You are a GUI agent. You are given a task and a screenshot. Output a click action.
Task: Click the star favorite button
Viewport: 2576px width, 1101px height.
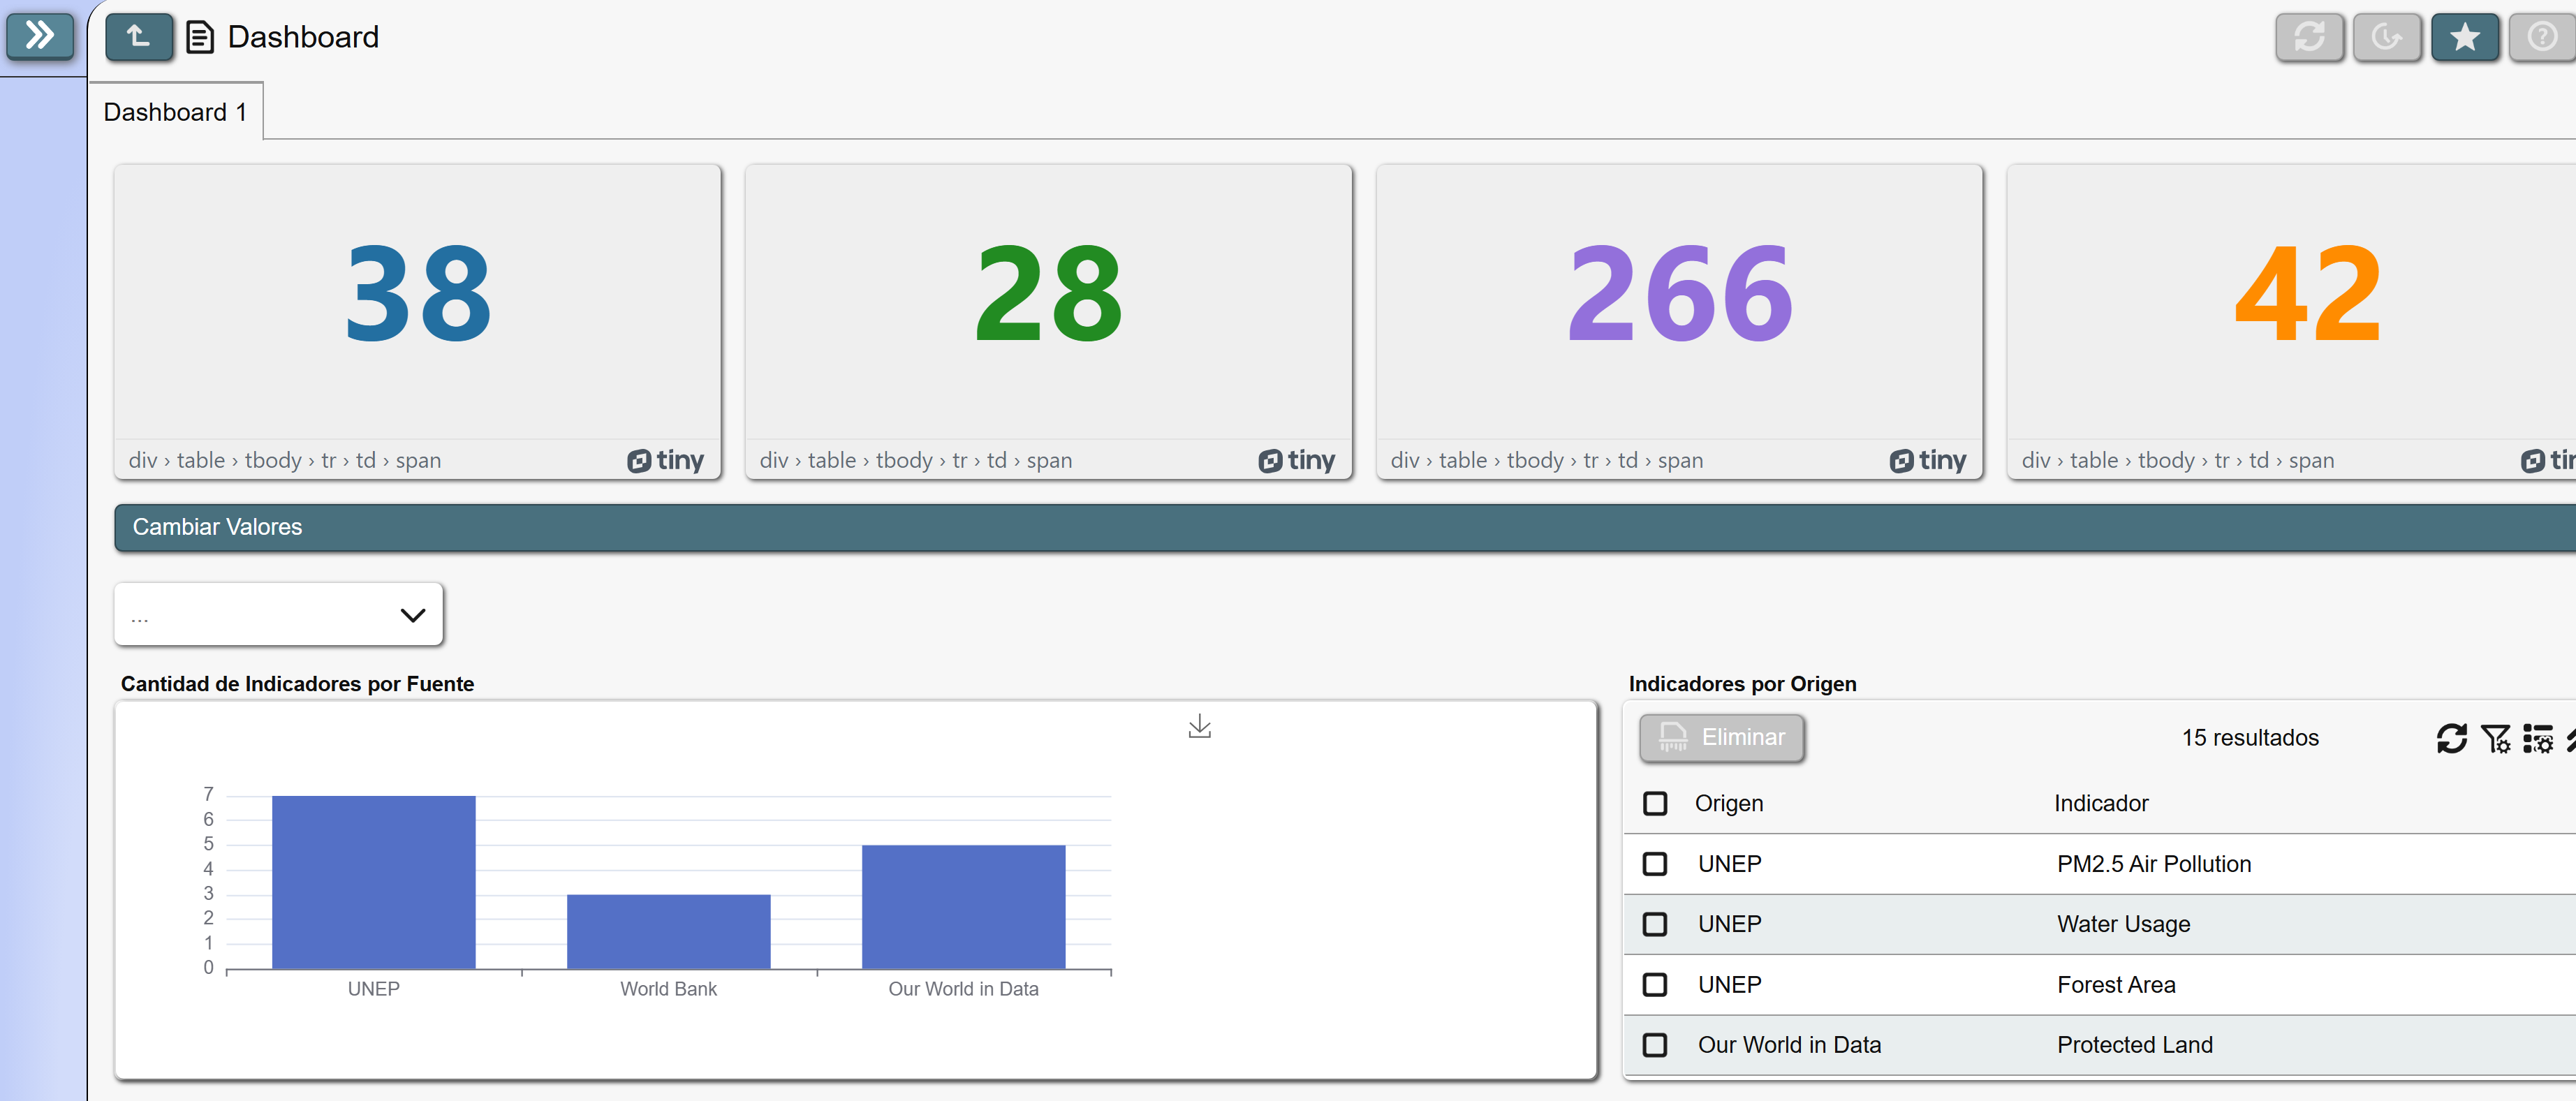pos(2464,37)
